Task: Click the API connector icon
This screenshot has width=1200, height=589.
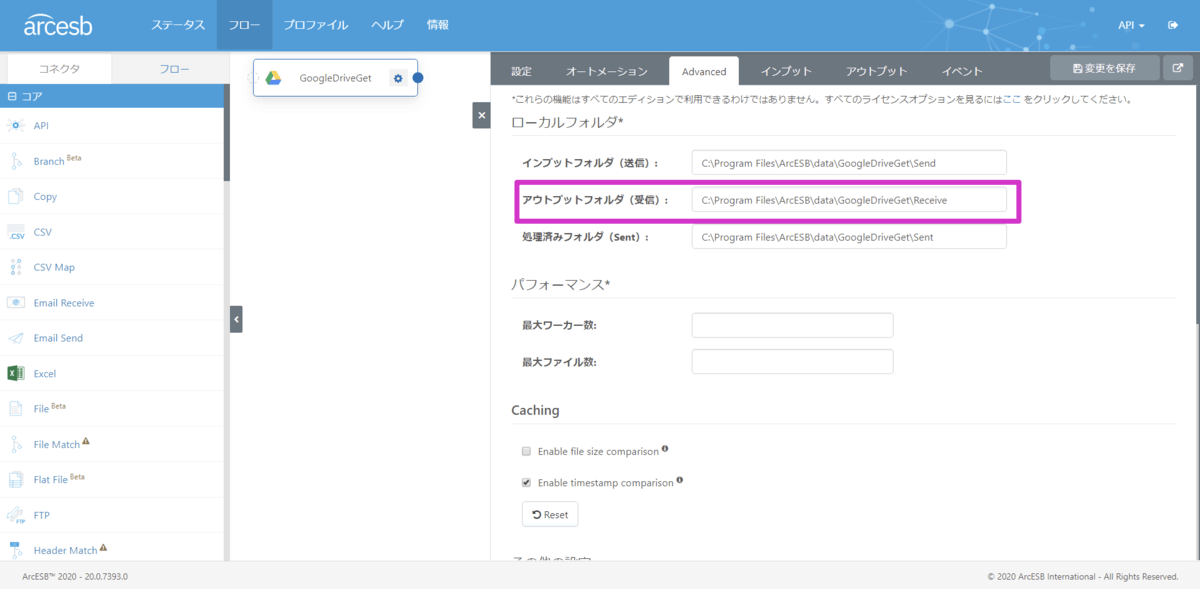Action: pos(15,125)
